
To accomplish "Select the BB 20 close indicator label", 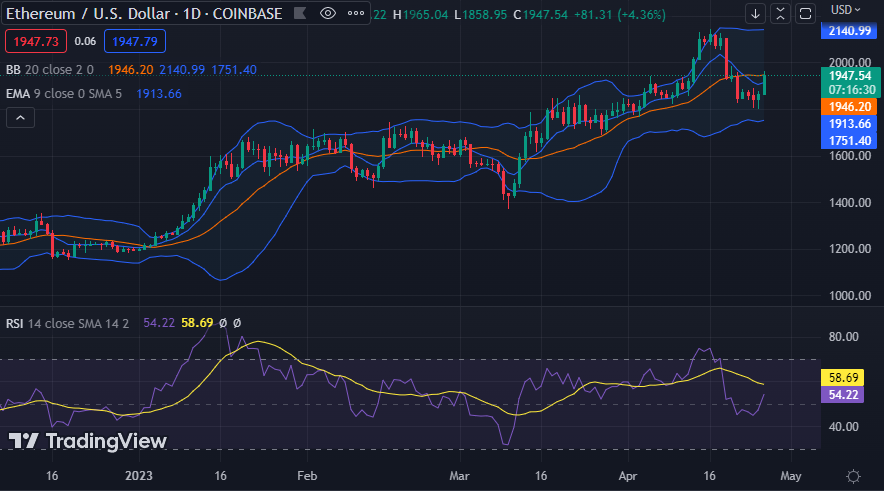I will tap(50, 70).
